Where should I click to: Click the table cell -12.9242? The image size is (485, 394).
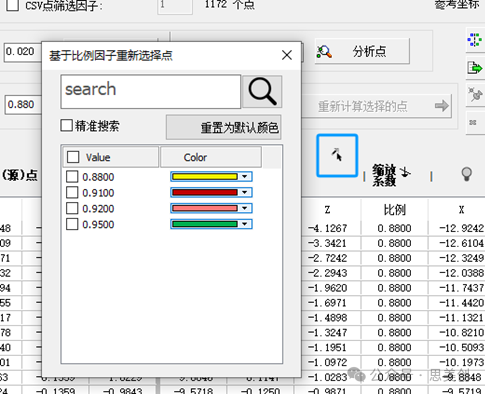point(461,228)
